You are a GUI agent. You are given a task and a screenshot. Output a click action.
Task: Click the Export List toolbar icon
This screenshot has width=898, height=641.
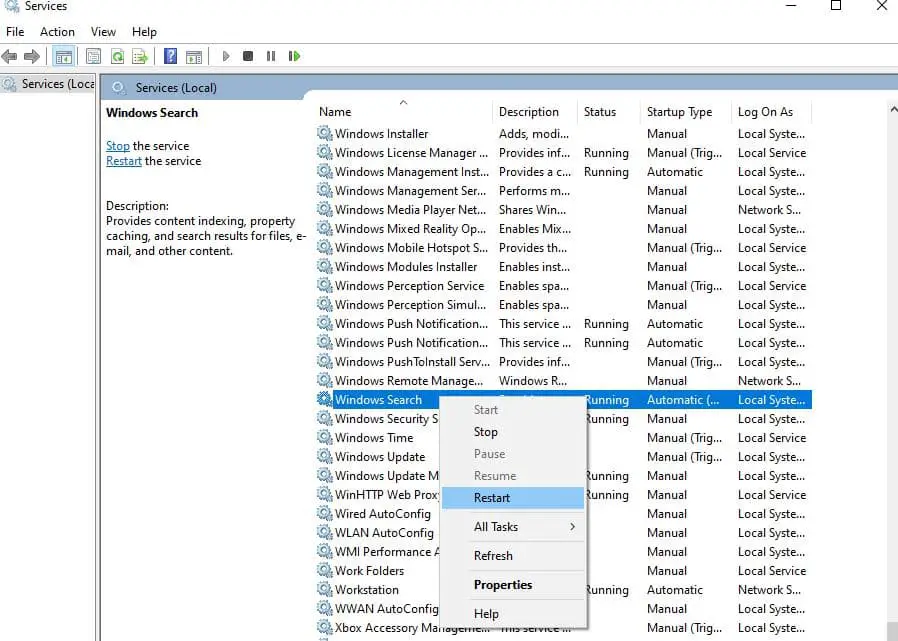pos(140,56)
